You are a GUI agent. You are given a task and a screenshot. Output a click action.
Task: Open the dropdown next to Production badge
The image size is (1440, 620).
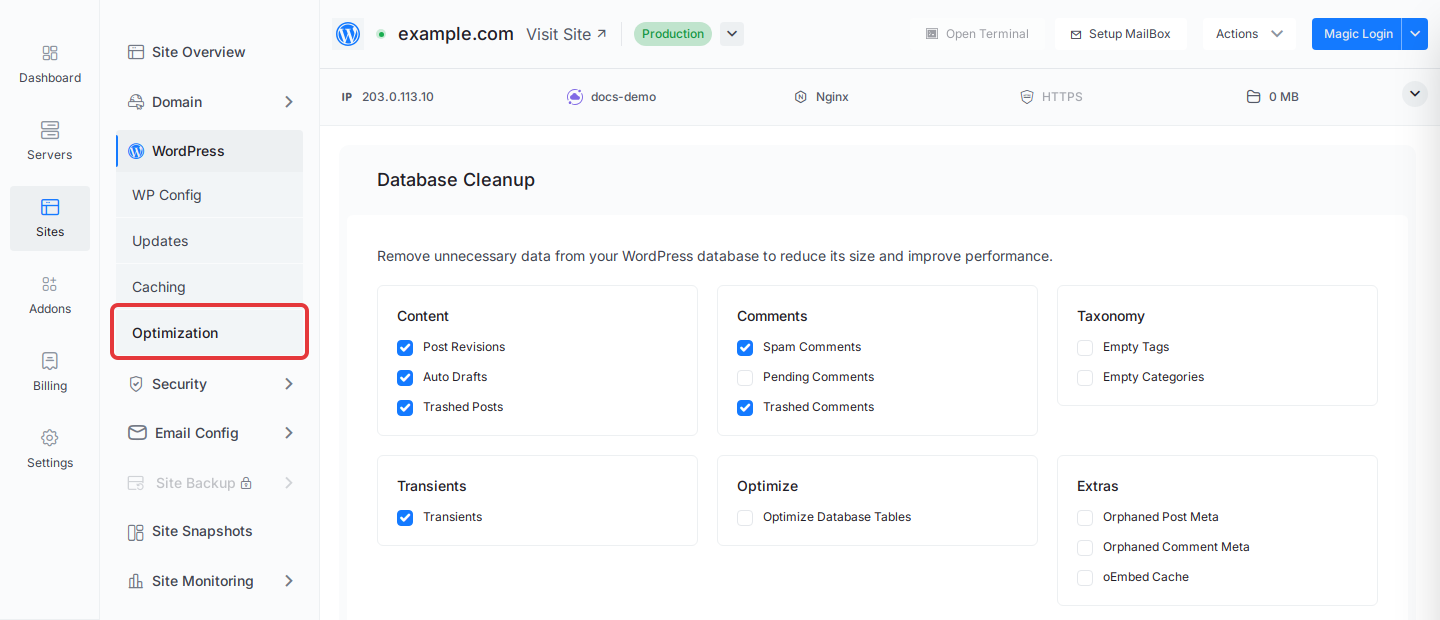click(x=732, y=34)
